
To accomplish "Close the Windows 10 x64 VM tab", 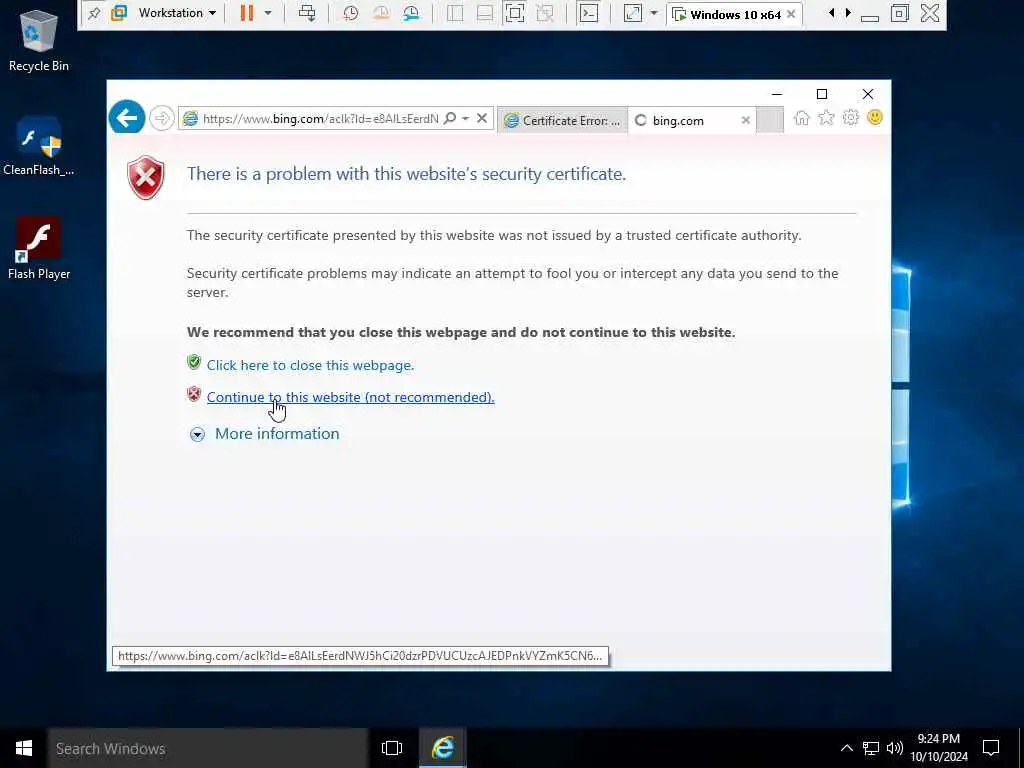I will point(791,14).
